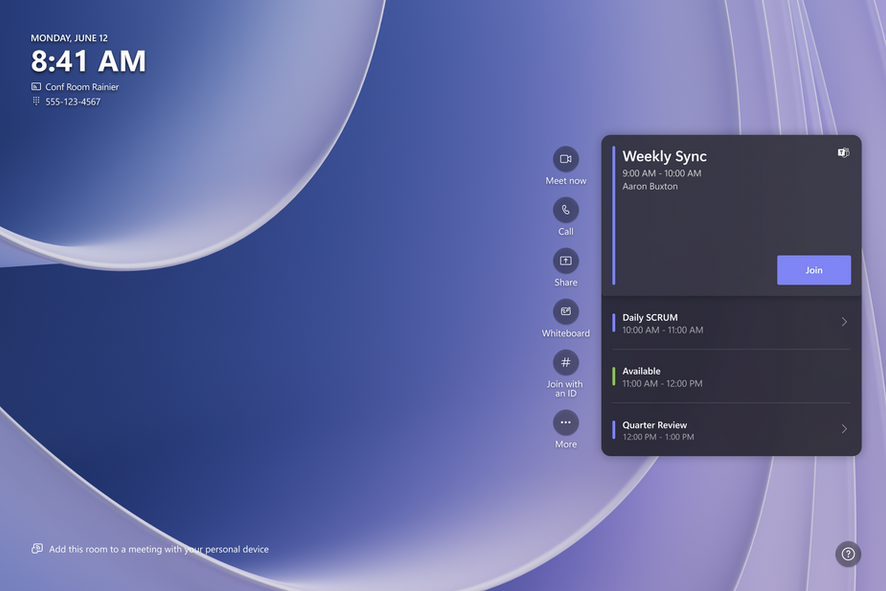Viewport: 886px width, 591px height.
Task: Click the Weekly Sync meeting title
Action: pos(664,157)
